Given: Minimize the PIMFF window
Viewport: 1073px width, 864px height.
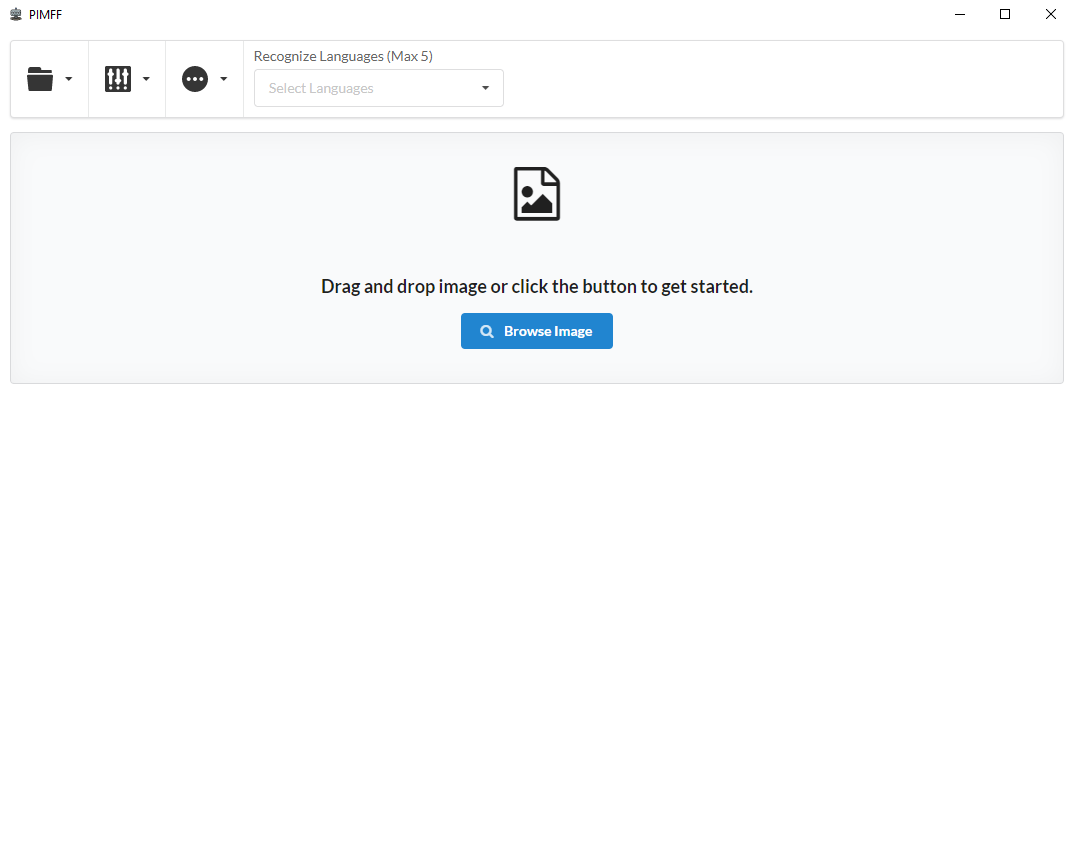Looking at the screenshot, I should pyautogui.click(x=959, y=14).
